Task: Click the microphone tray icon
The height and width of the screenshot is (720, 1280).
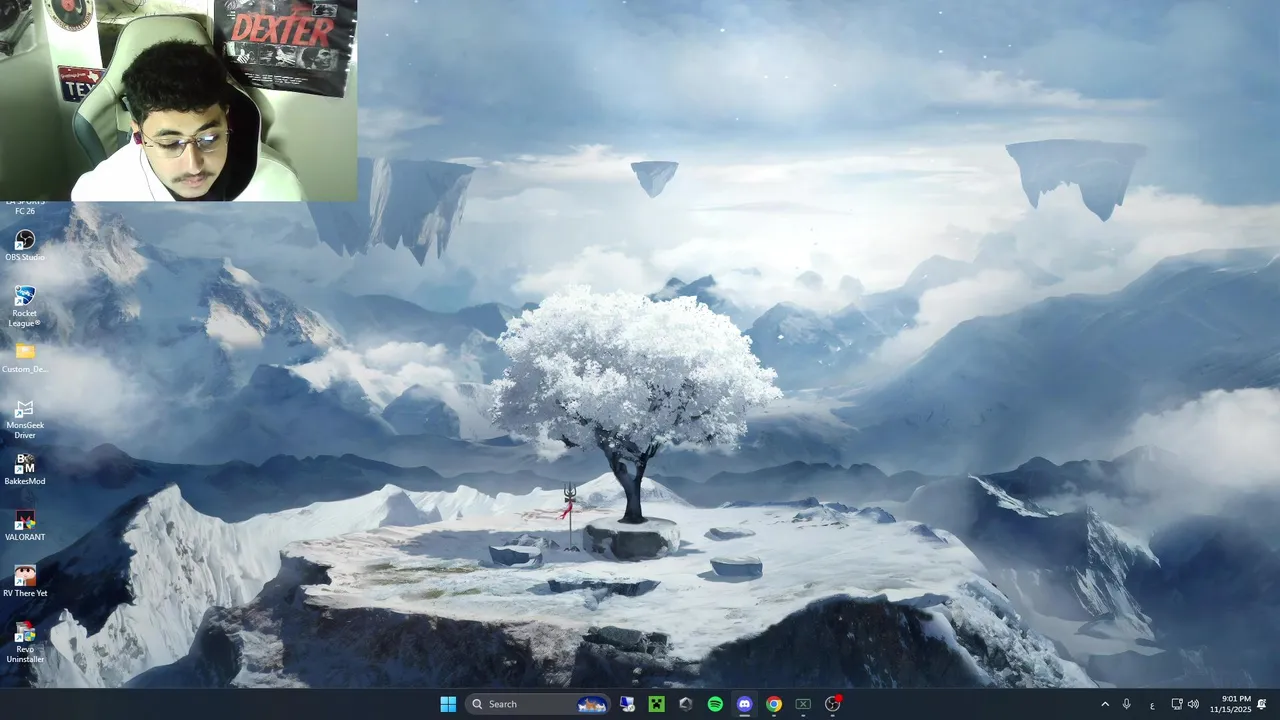Action: point(1127,704)
